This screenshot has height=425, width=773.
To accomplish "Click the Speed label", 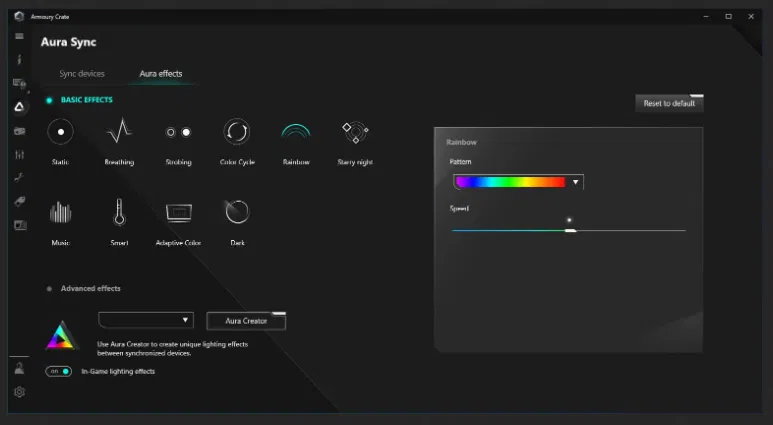I will click(x=459, y=209).
